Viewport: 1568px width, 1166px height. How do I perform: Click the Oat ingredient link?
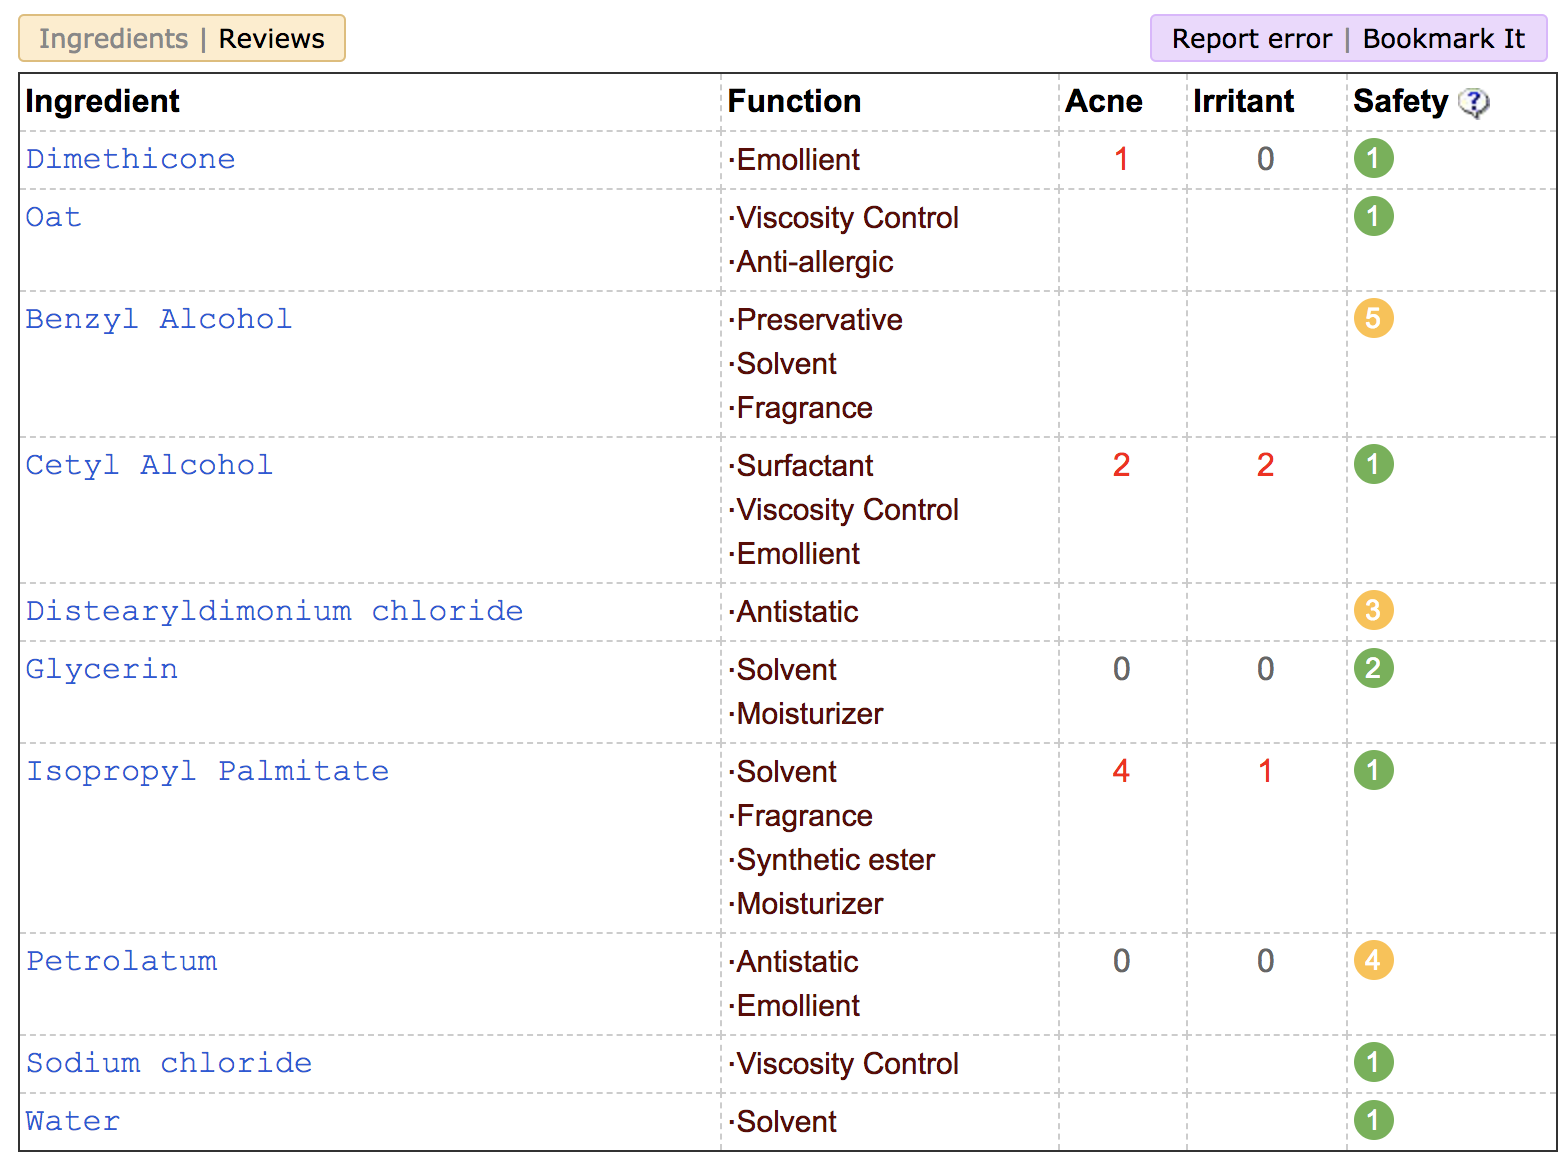(x=54, y=217)
